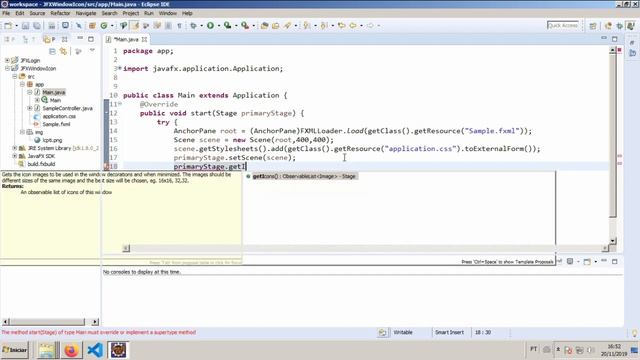Toggle Mark Occurrences toolbar button
The image size is (640, 360).
click(x=134, y=26)
